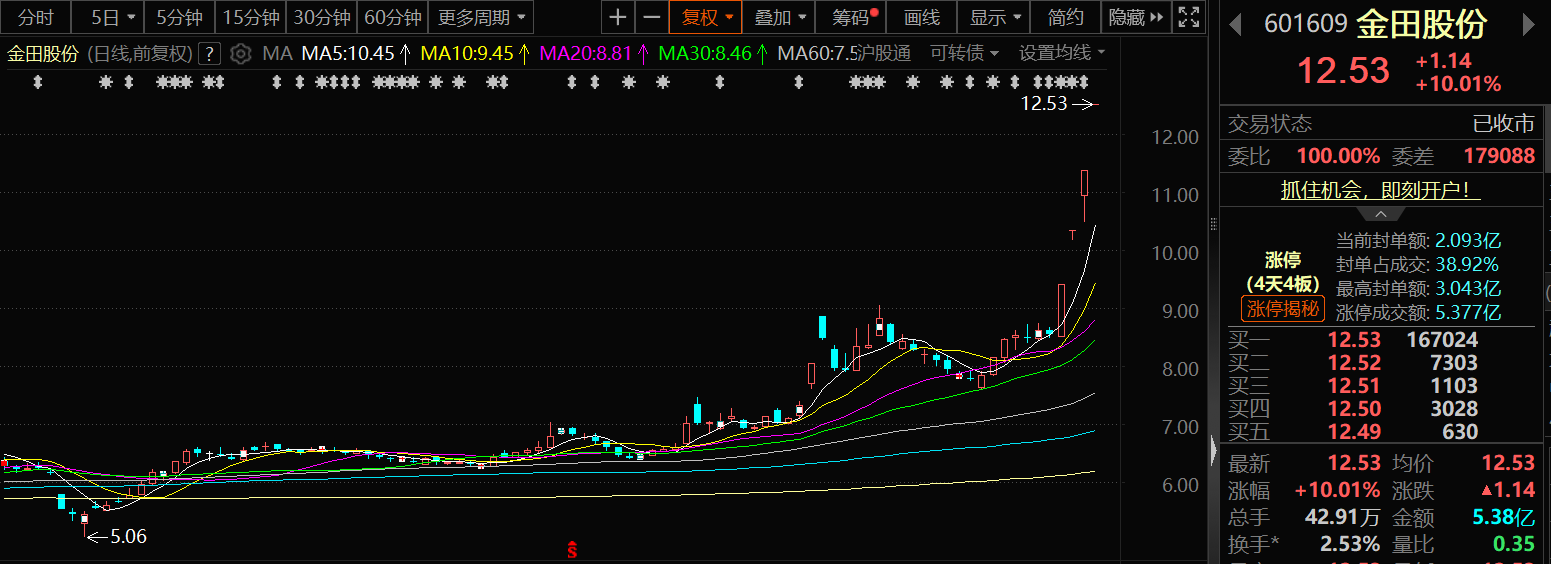The height and width of the screenshot is (564, 1551).
Task: Open the 画线 drawing tool
Action: click(921, 17)
